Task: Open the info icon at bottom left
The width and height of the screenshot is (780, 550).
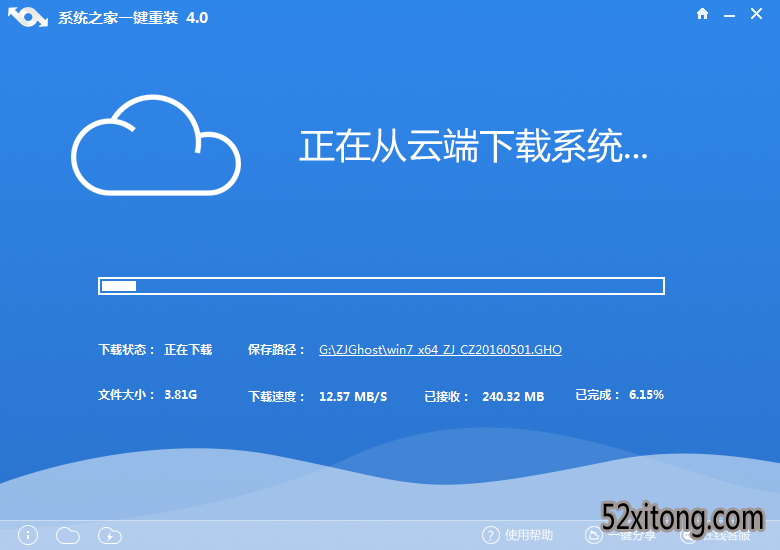Action: 28,536
